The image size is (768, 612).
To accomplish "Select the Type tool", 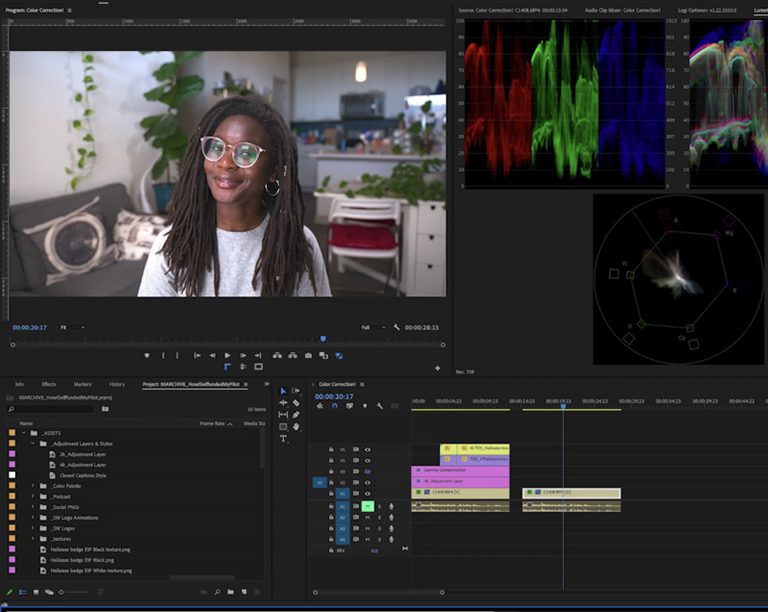I will pos(283,439).
